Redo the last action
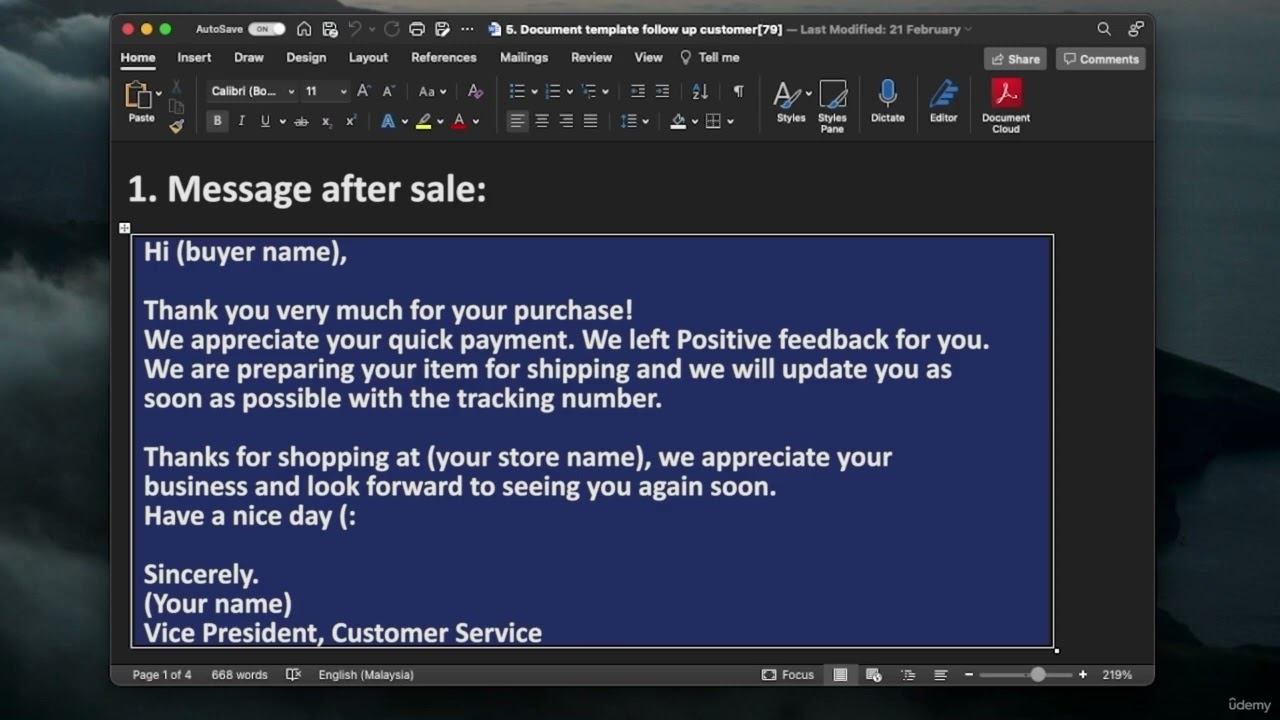Screen dimensions: 1280x720 tap(392, 29)
